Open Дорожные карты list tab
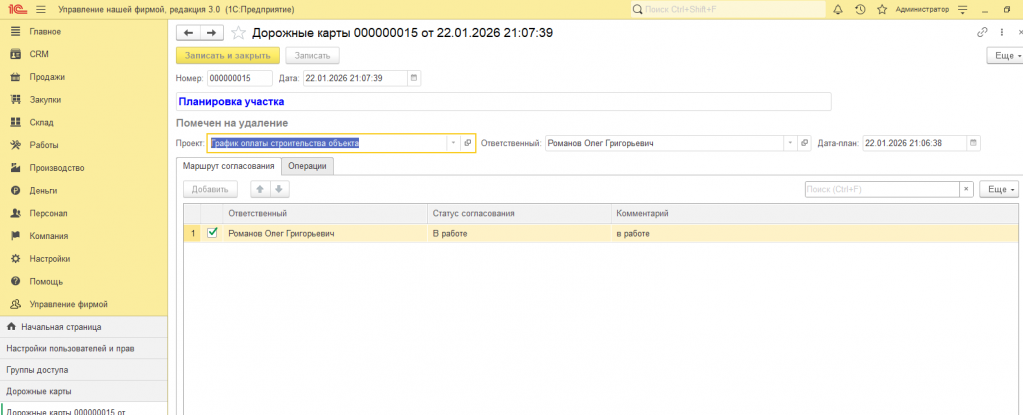 tap(84, 392)
